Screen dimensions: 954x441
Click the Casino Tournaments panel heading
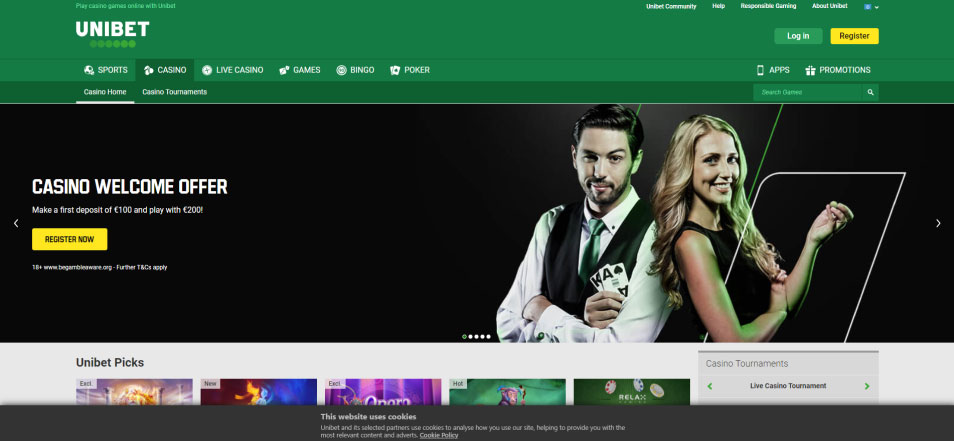747,364
